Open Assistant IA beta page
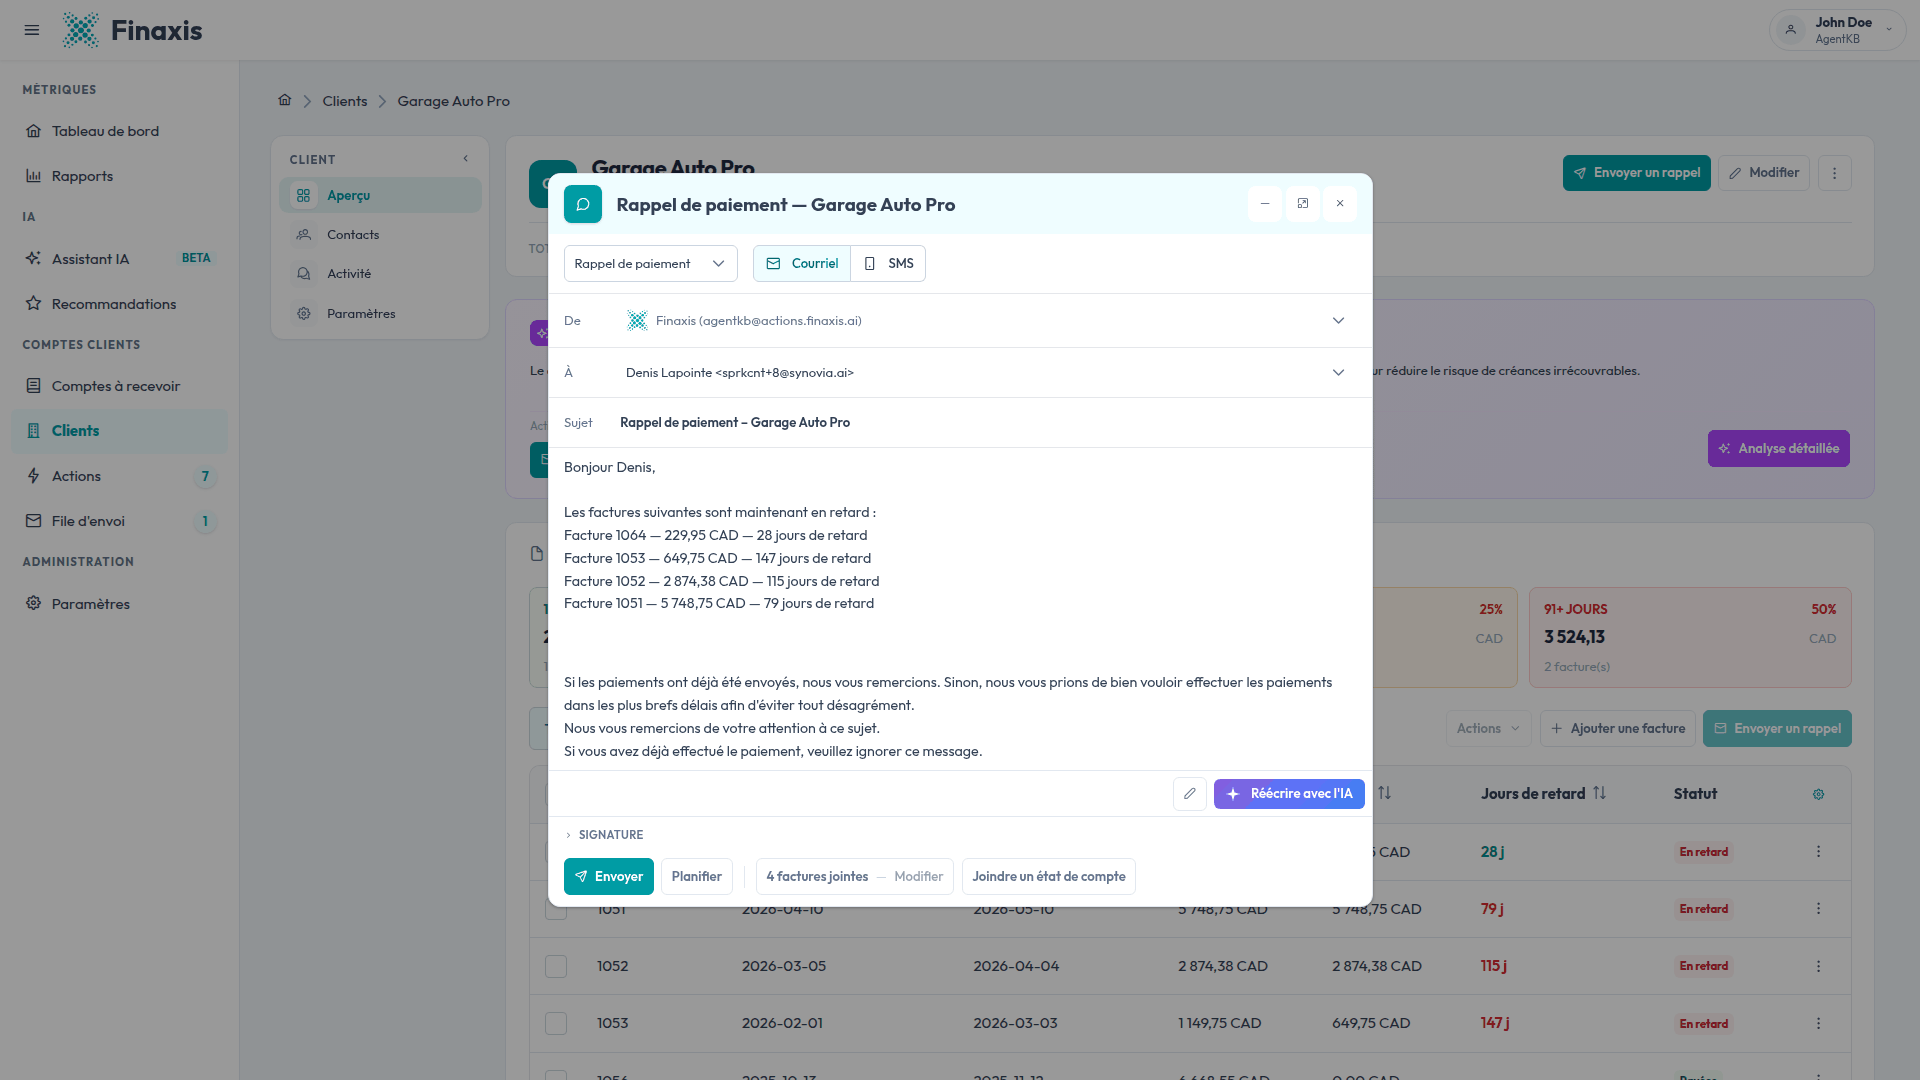1920x1080 pixels. (x=119, y=259)
